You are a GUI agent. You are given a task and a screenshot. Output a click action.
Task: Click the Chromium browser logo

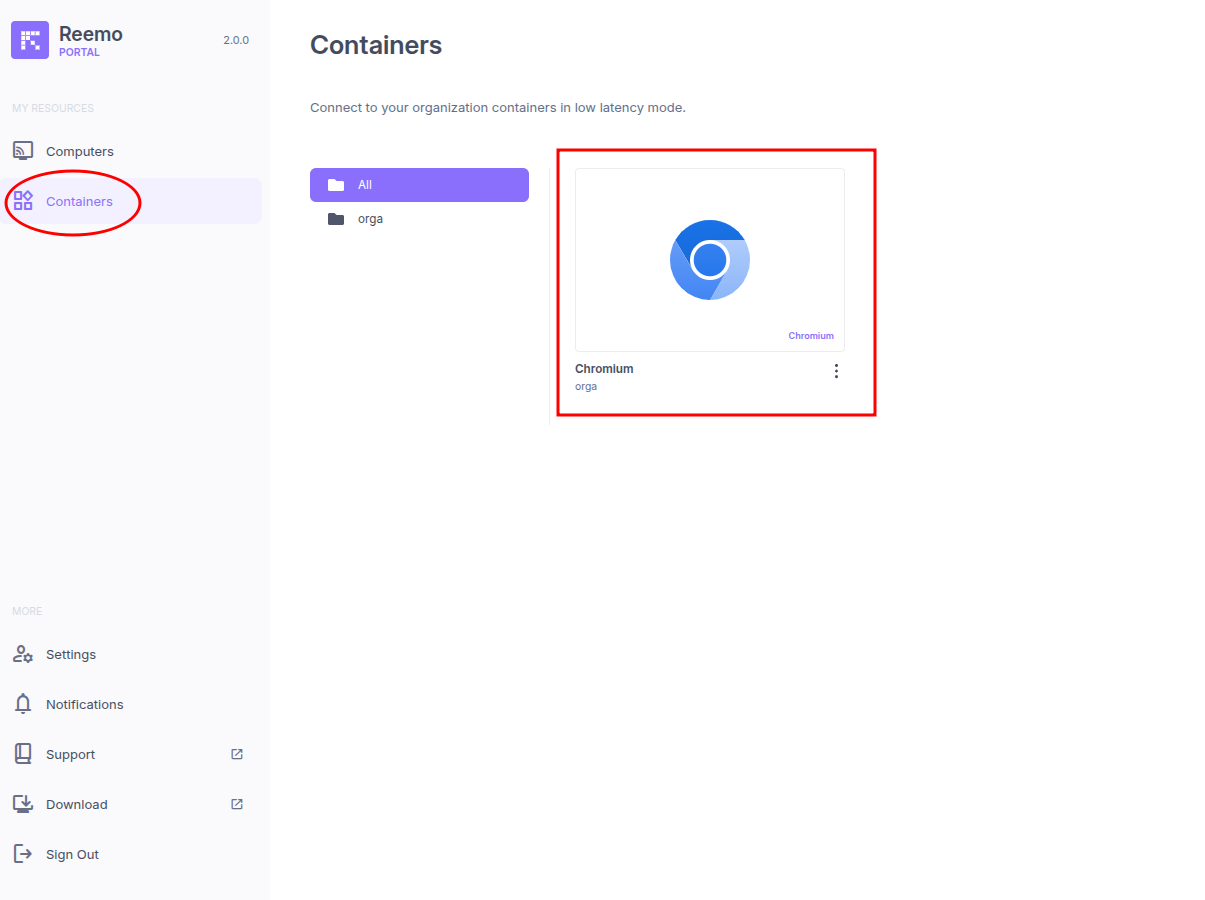(710, 260)
